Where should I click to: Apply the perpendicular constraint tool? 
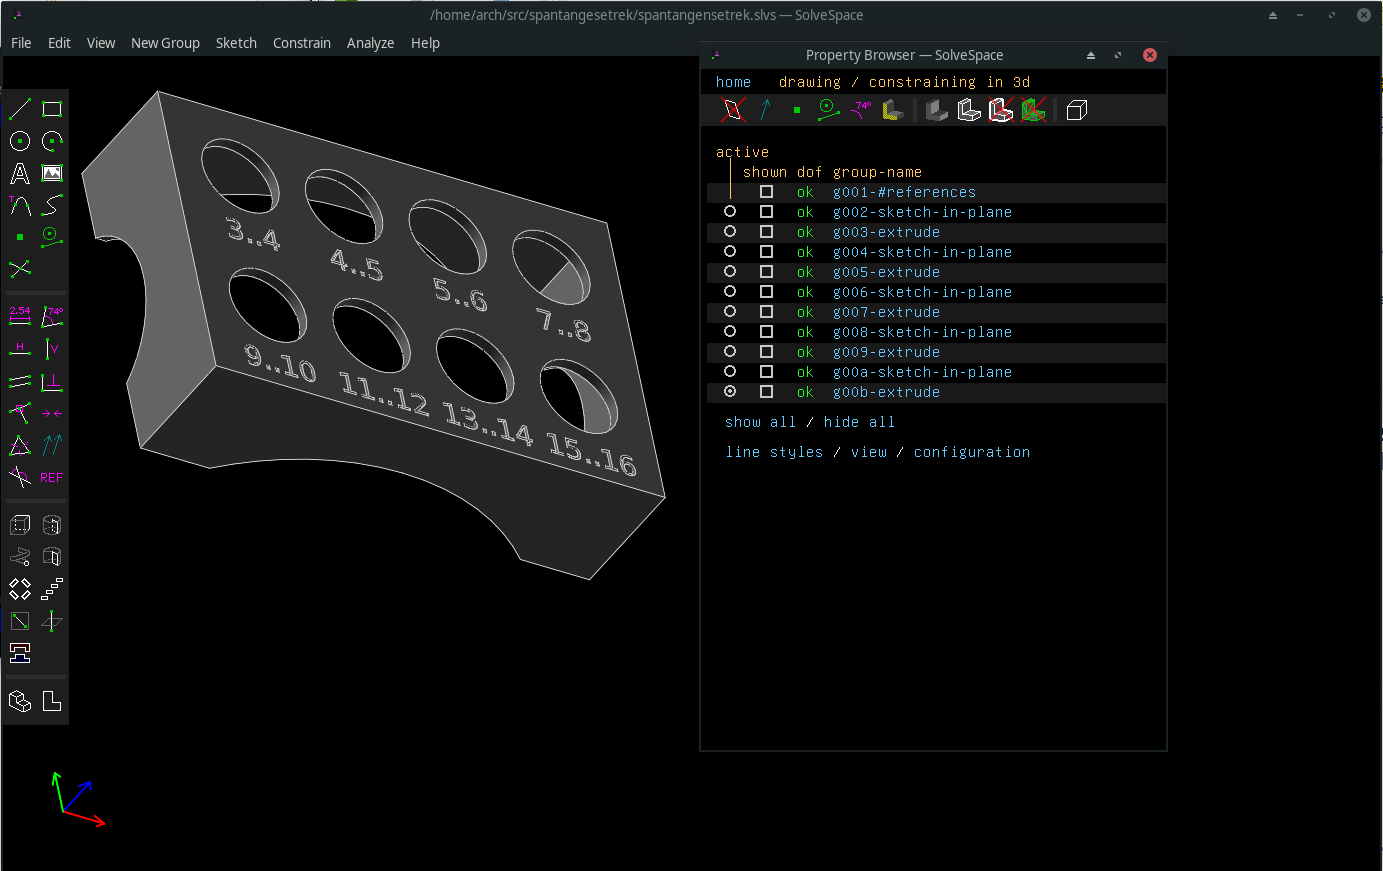tap(52, 381)
